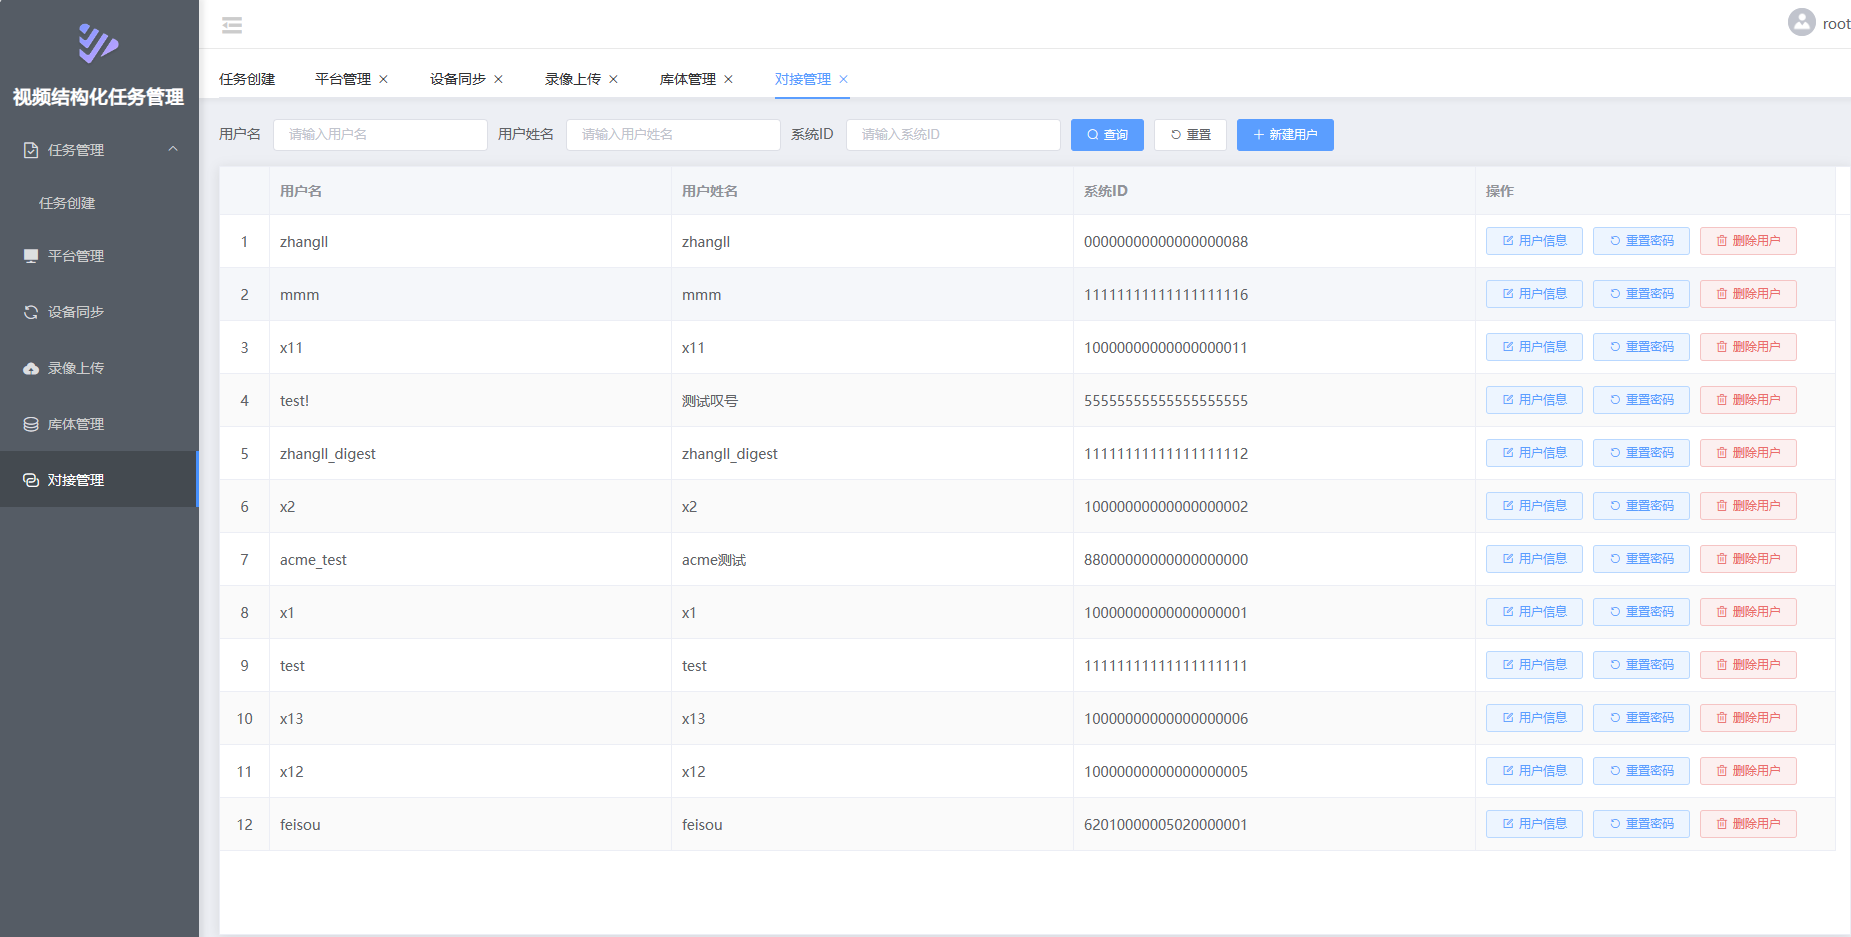Delete user x11

click(x=1748, y=347)
